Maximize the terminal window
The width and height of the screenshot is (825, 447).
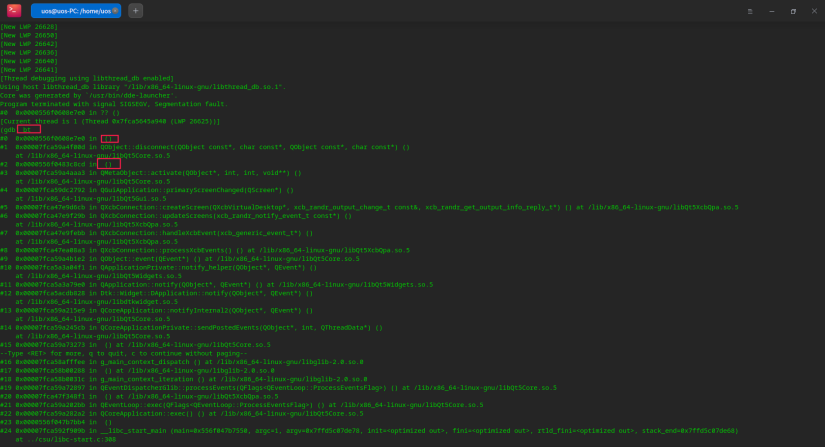click(793, 11)
